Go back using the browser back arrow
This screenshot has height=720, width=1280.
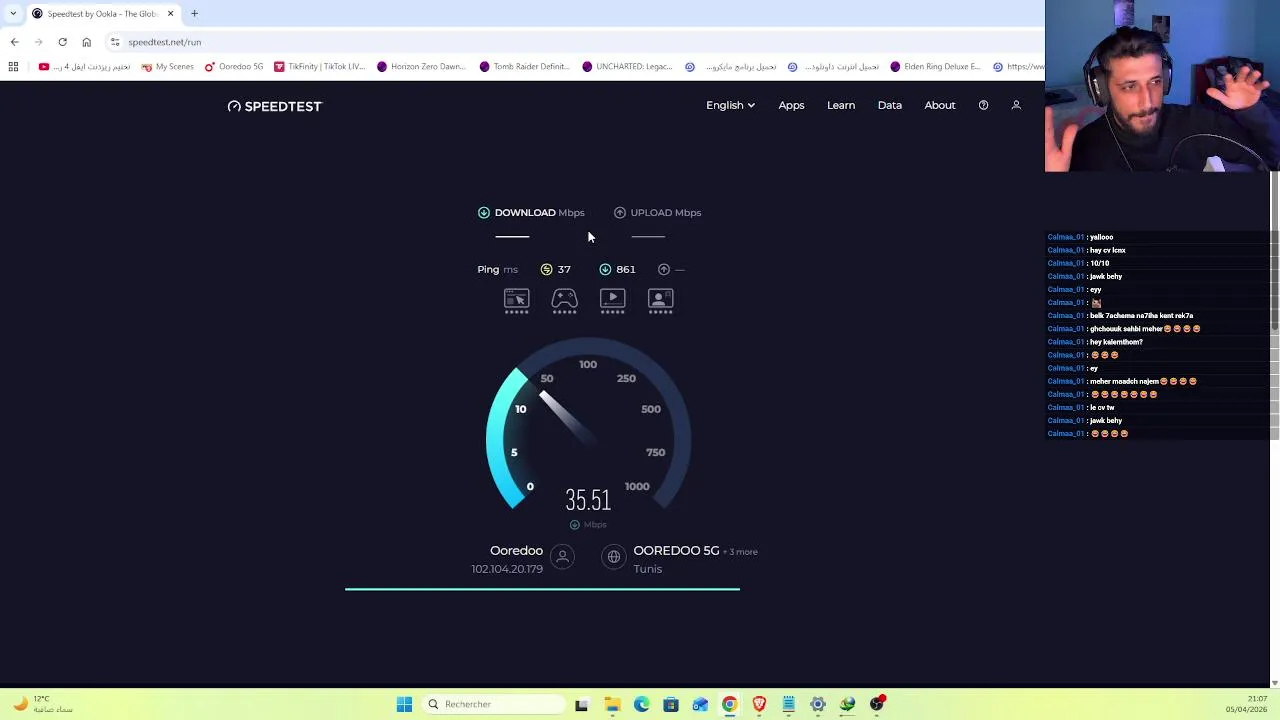pos(14,42)
